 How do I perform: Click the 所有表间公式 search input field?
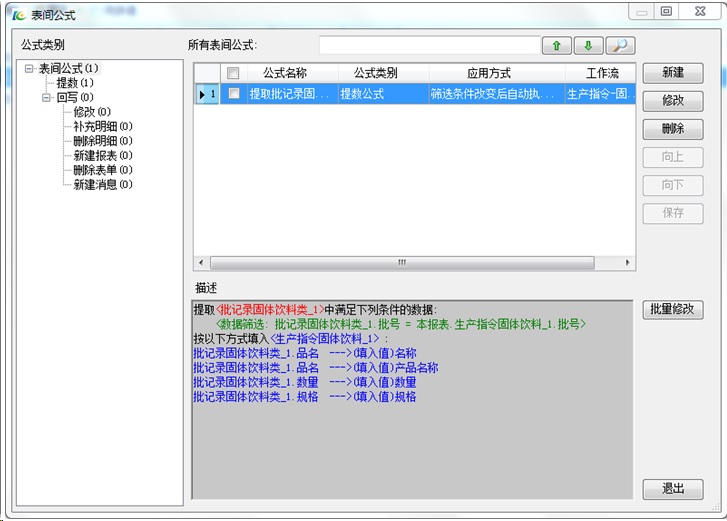point(429,46)
